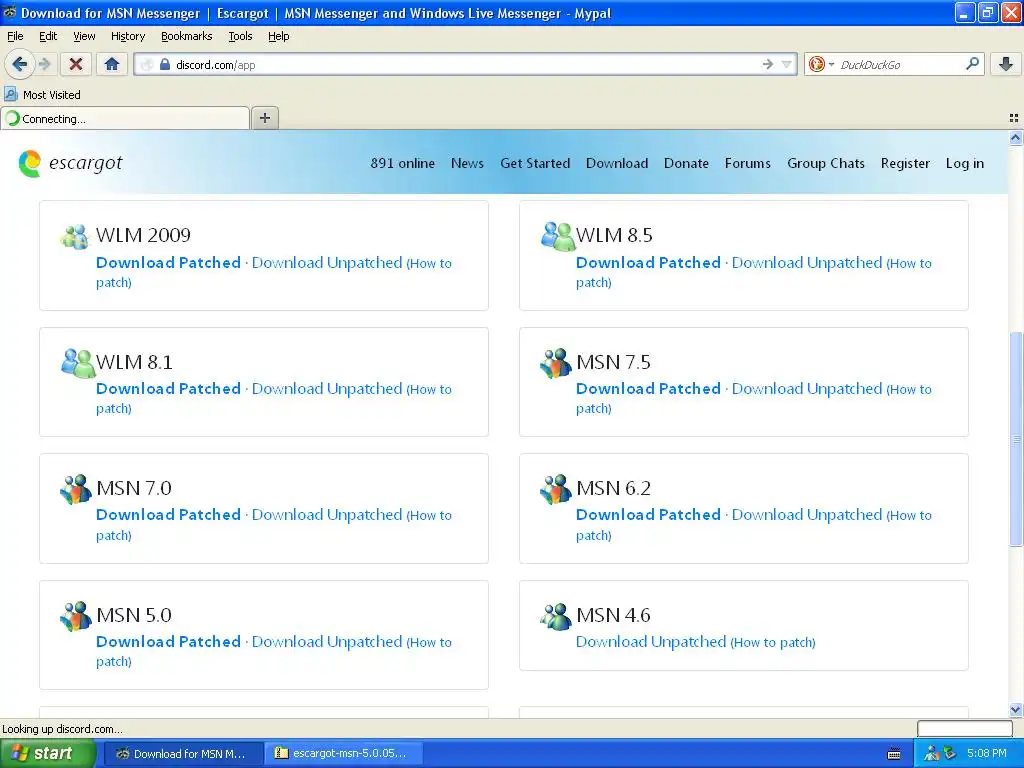Open the Edit menu
This screenshot has height=768, width=1024.
coord(48,37)
